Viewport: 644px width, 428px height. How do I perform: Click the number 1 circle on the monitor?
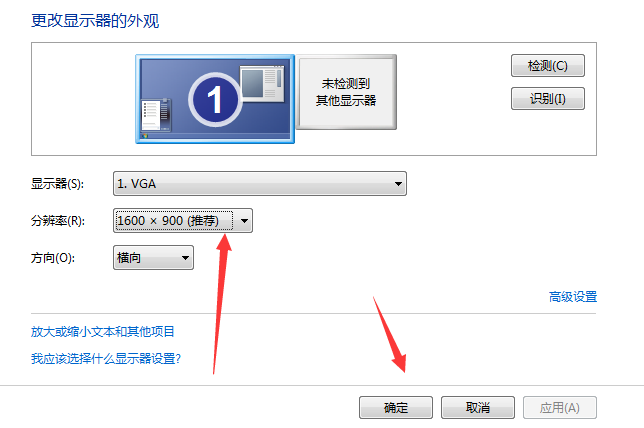(x=215, y=99)
